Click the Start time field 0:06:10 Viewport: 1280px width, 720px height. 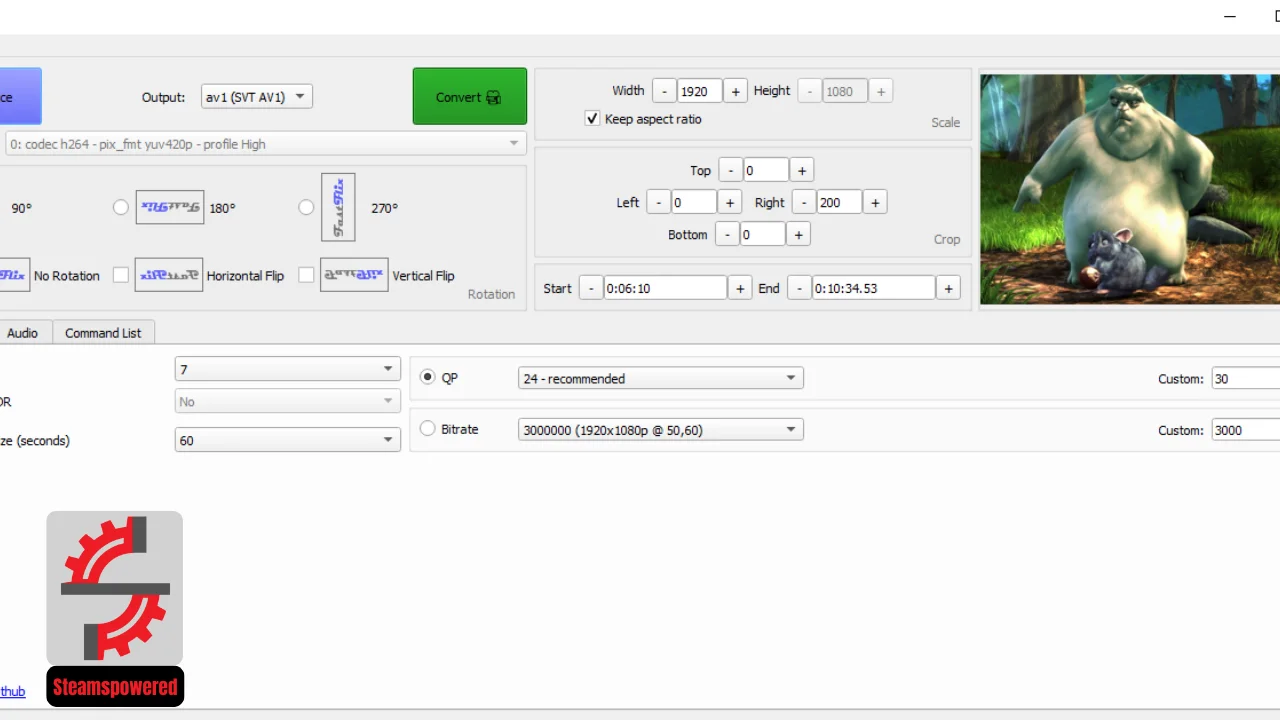click(x=665, y=288)
